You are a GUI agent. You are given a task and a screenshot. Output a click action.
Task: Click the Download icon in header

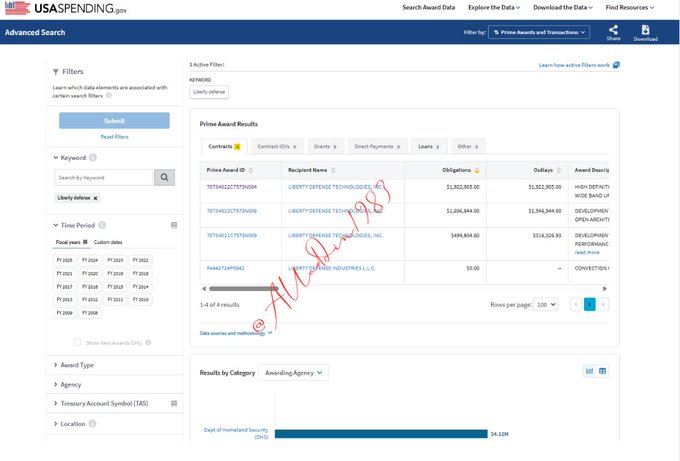click(645, 30)
